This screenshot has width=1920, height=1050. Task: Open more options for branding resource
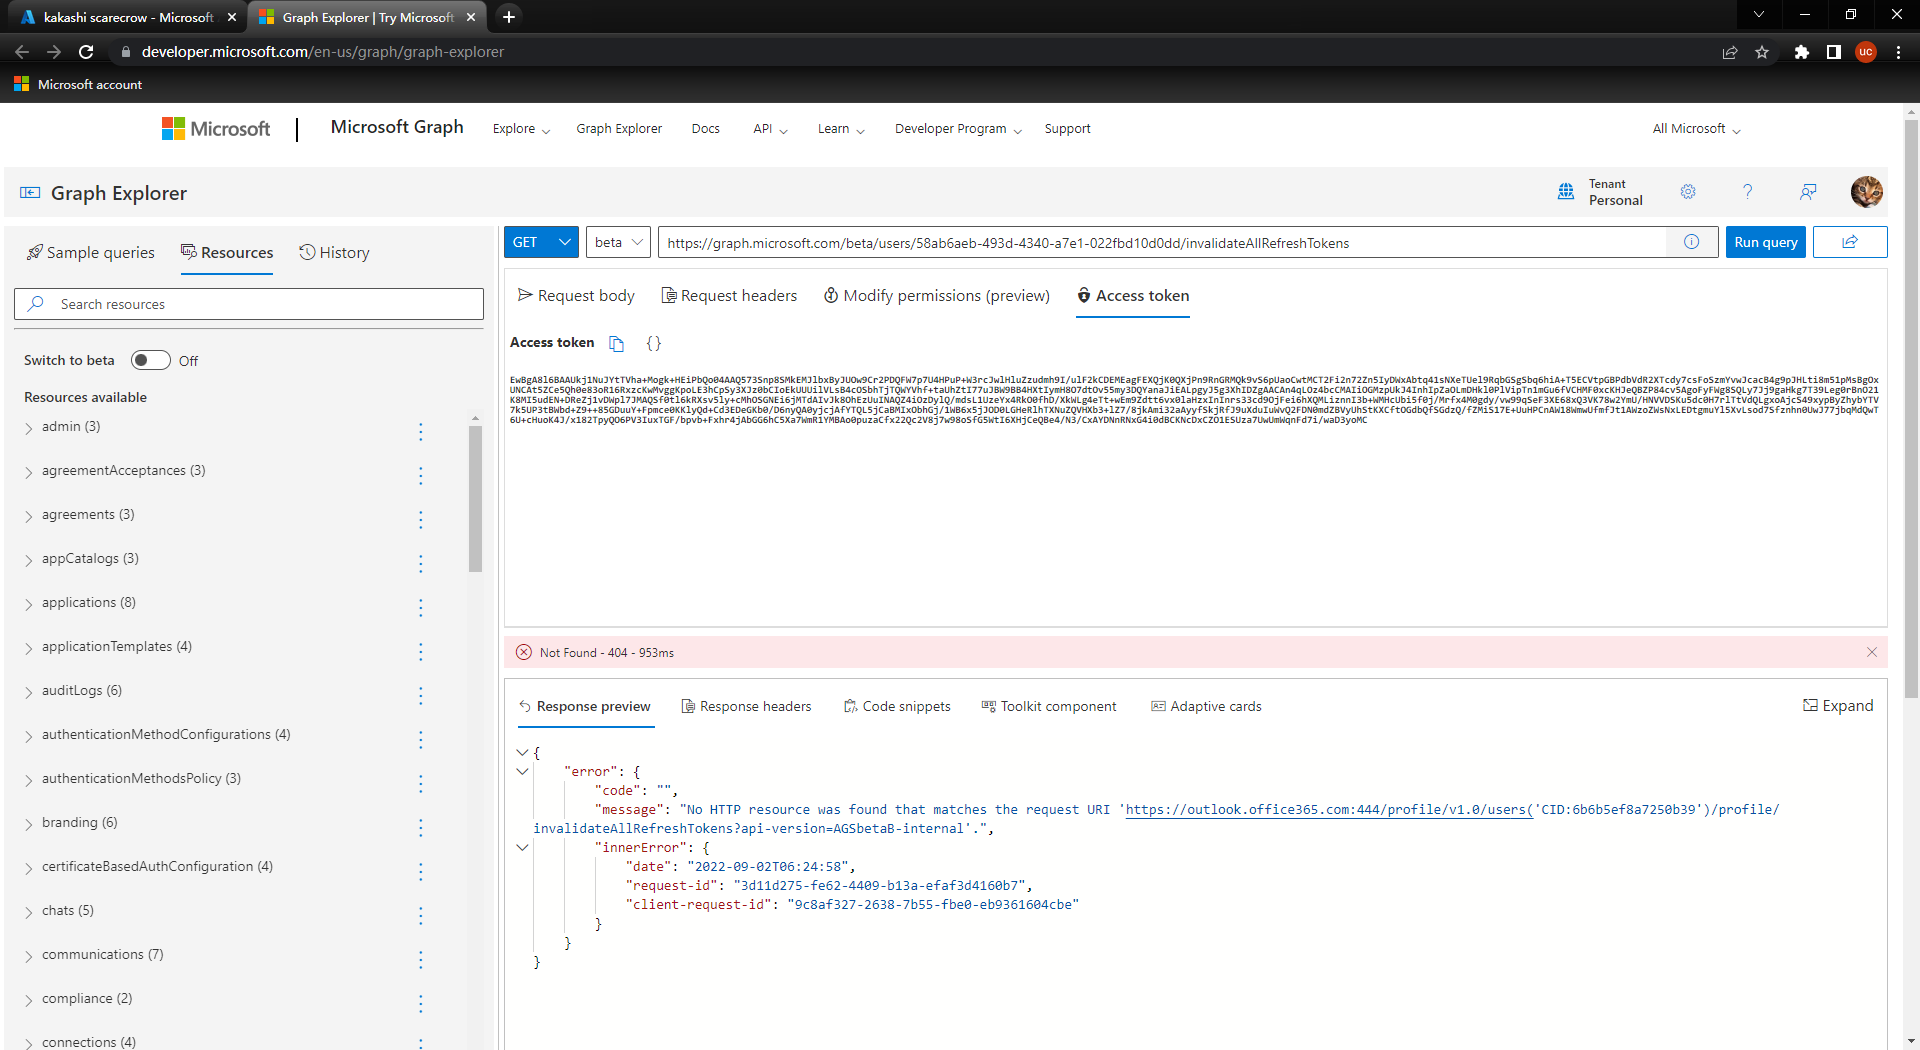[420, 827]
